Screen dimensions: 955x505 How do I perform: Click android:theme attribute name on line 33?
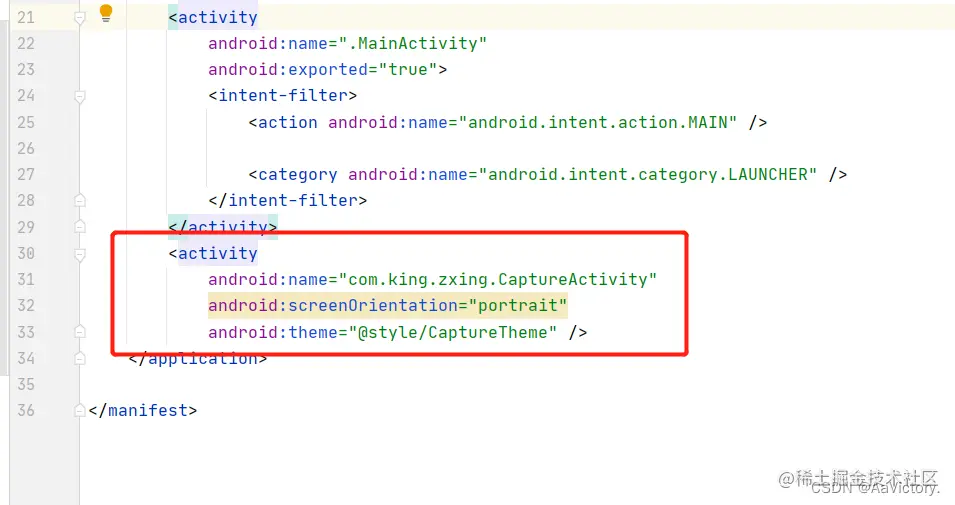pyautogui.click(x=273, y=333)
